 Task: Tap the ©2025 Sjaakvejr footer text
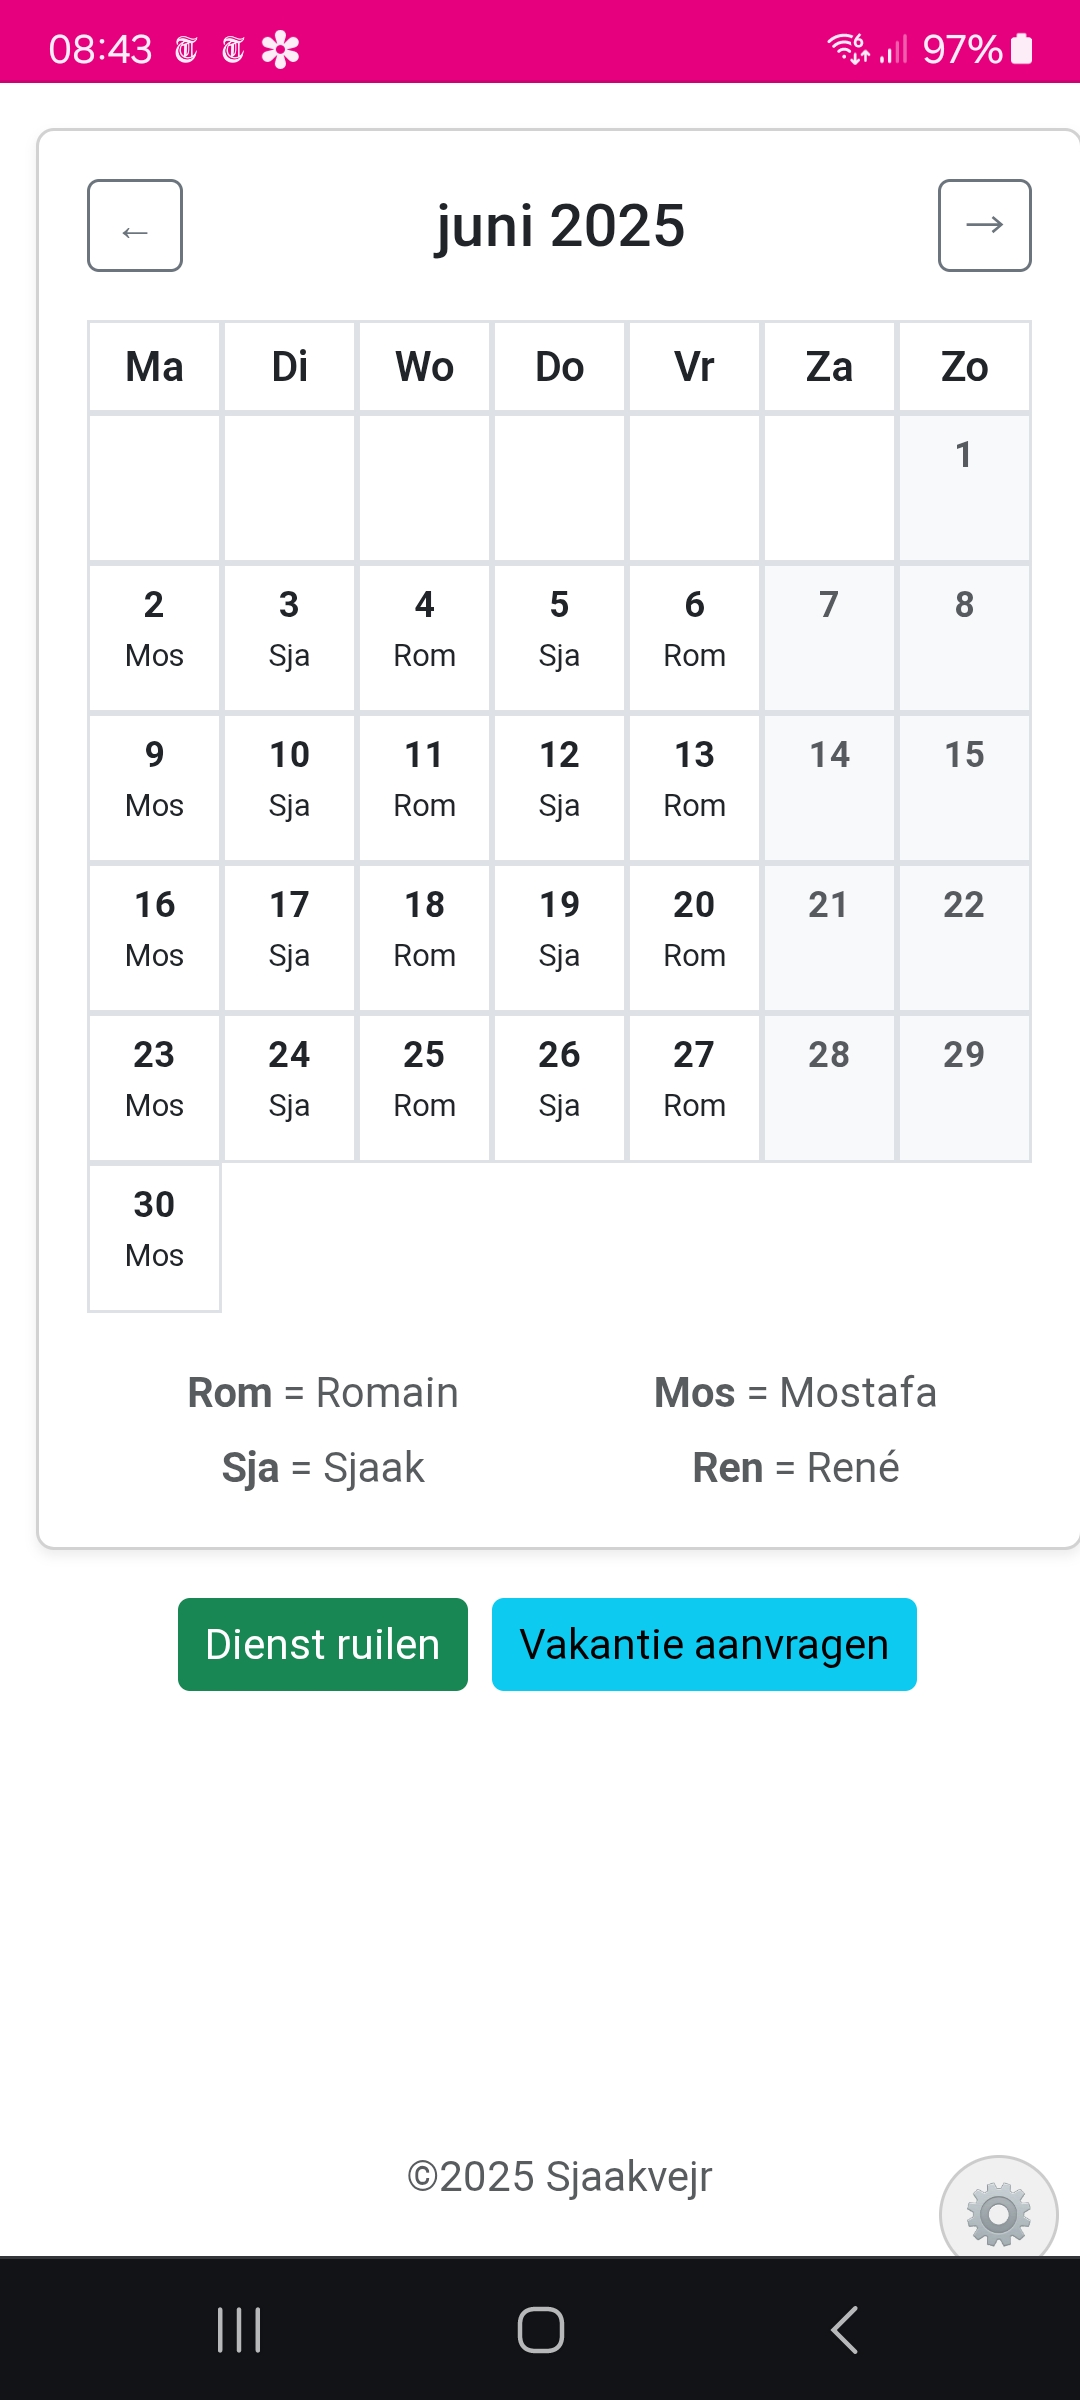pos(560,2174)
